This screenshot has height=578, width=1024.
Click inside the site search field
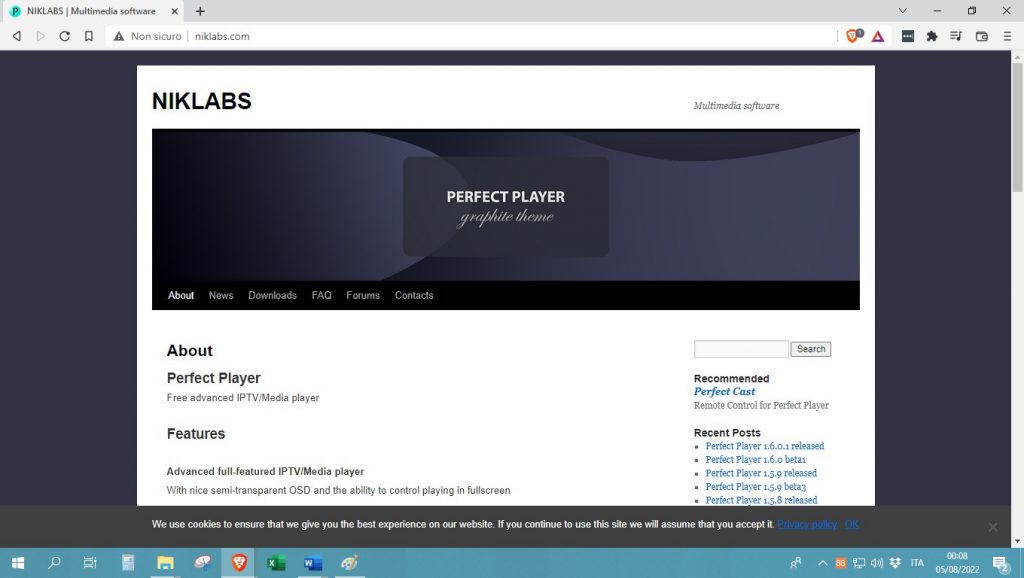[740, 348]
